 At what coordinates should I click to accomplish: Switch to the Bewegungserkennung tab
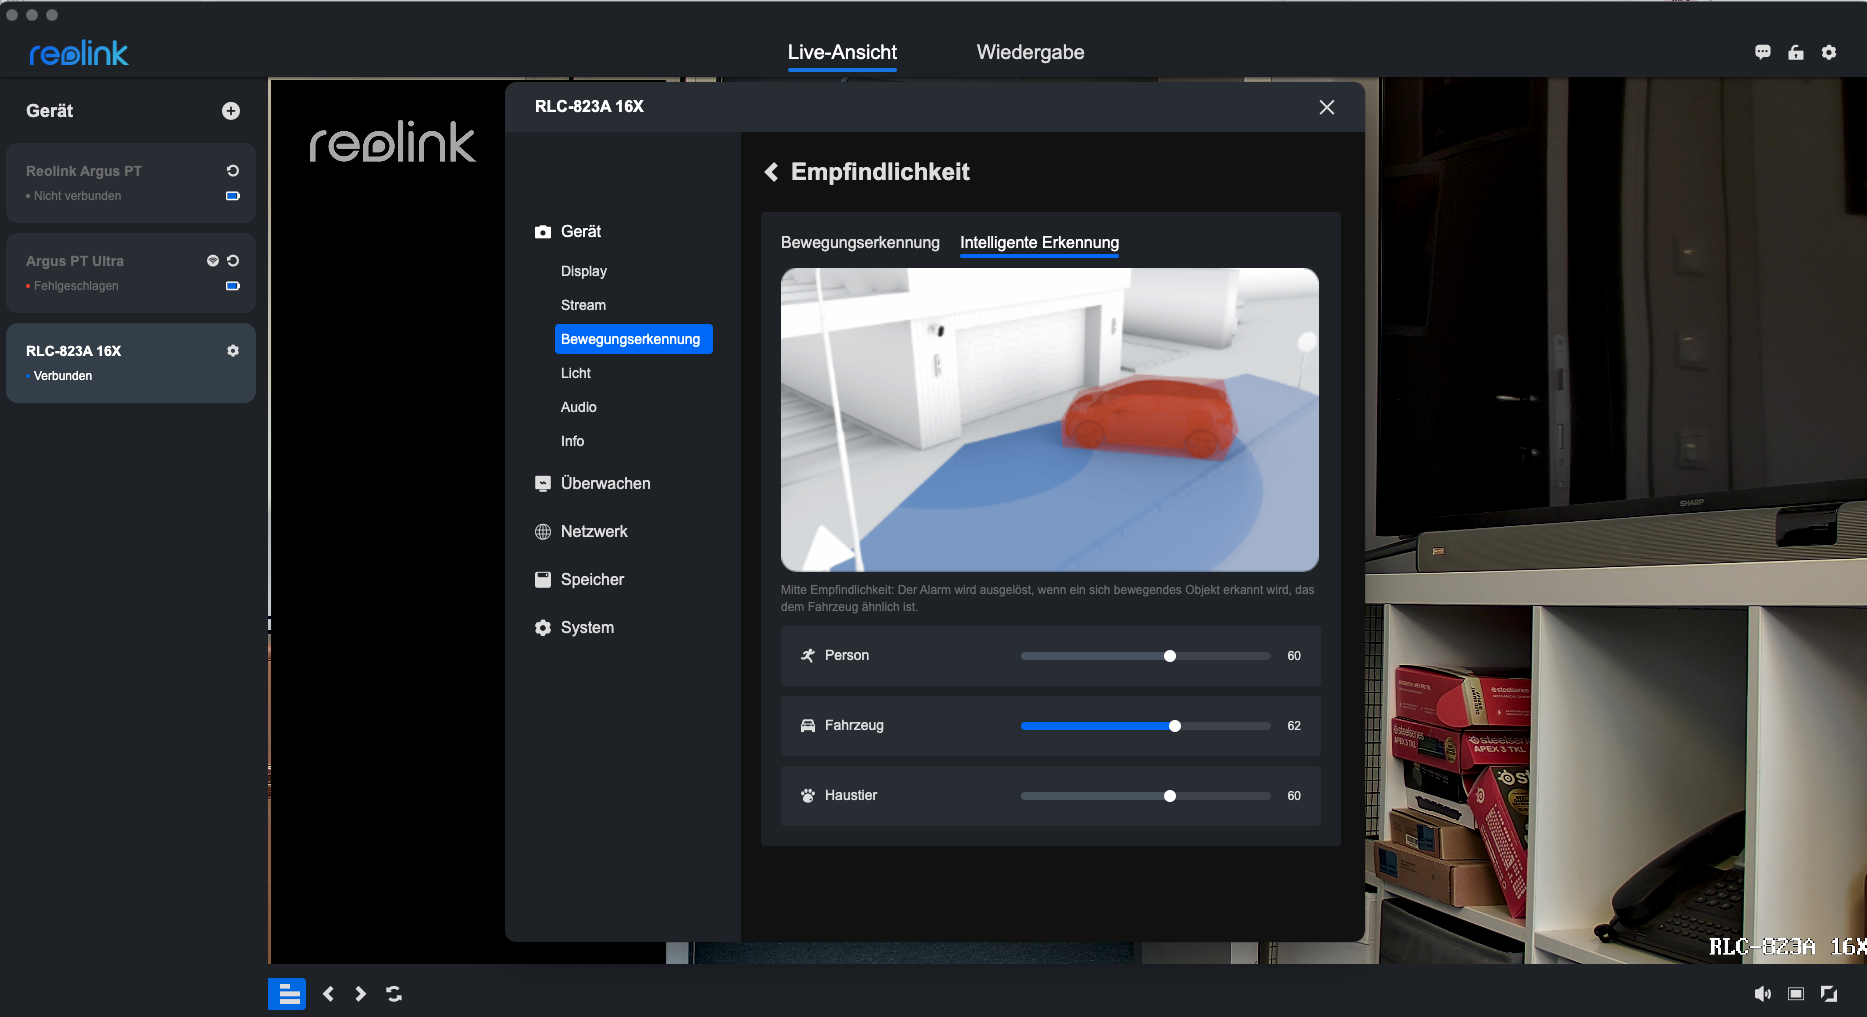tap(860, 243)
